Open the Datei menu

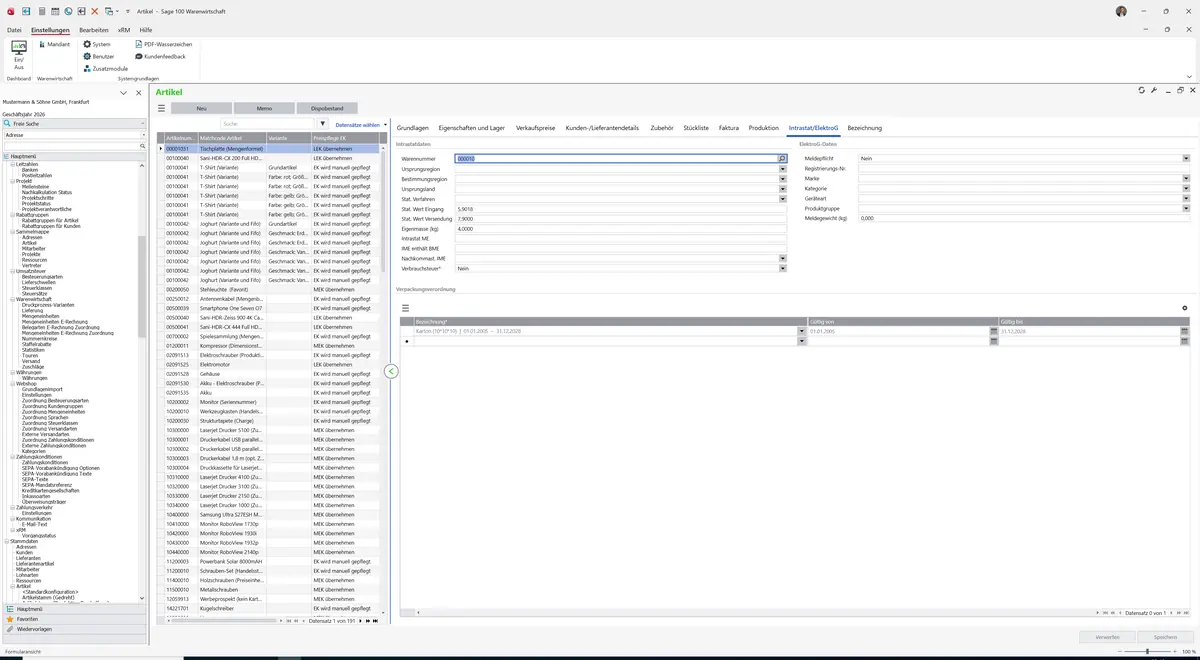(x=14, y=30)
